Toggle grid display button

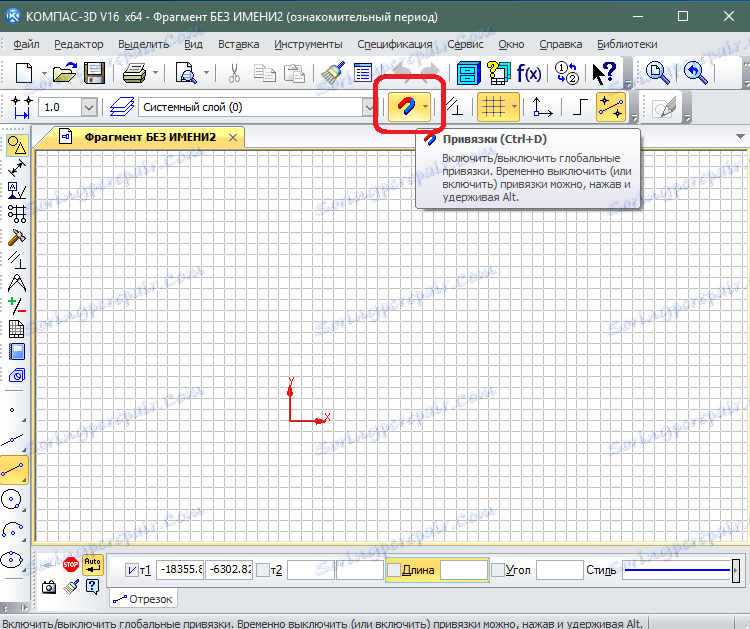pyautogui.click(x=493, y=106)
